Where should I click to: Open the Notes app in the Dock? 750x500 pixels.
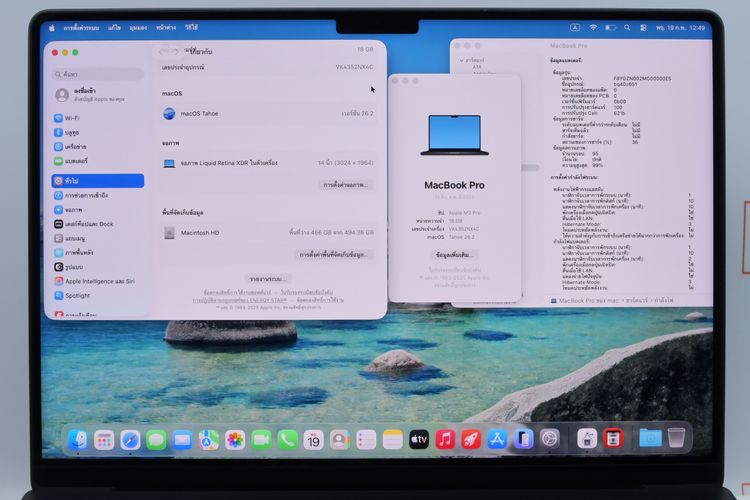(x=393, y=439)
